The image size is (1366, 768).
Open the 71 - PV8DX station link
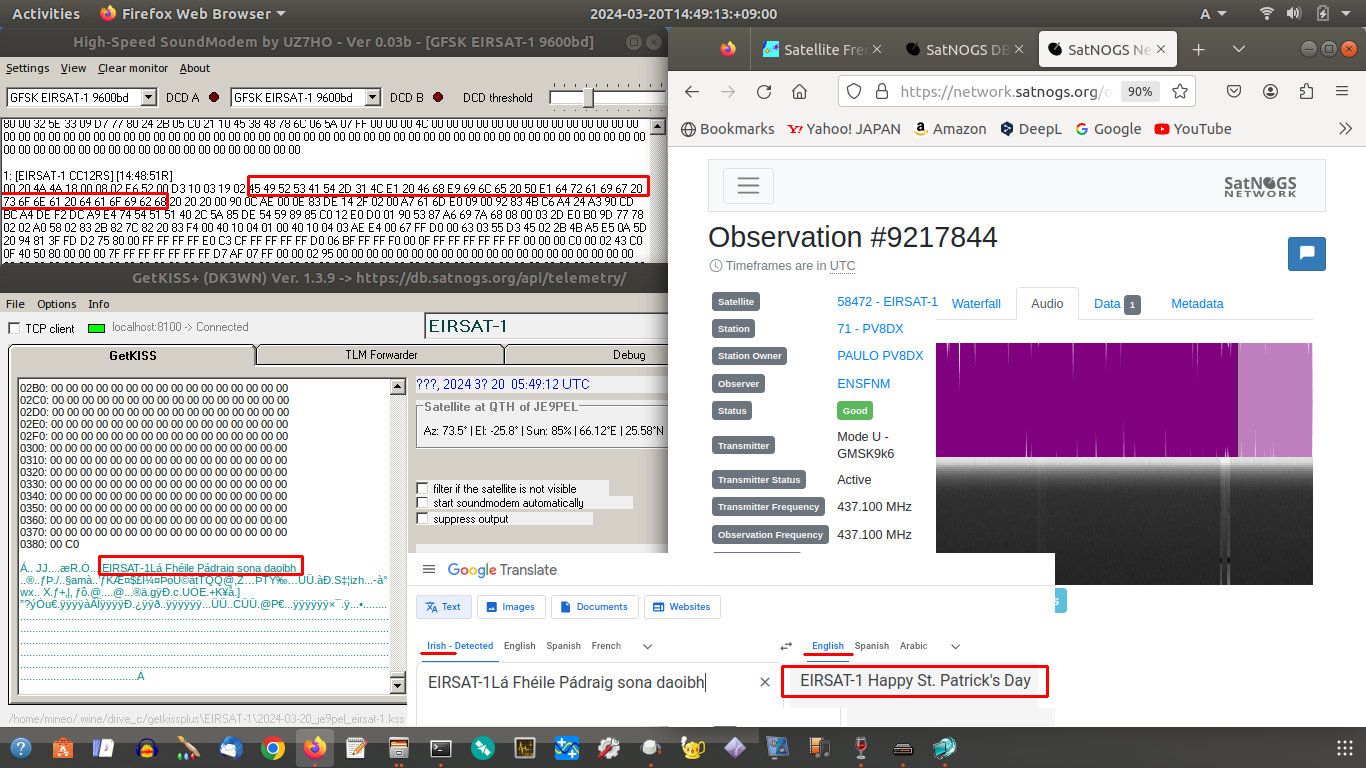(870, 328)
